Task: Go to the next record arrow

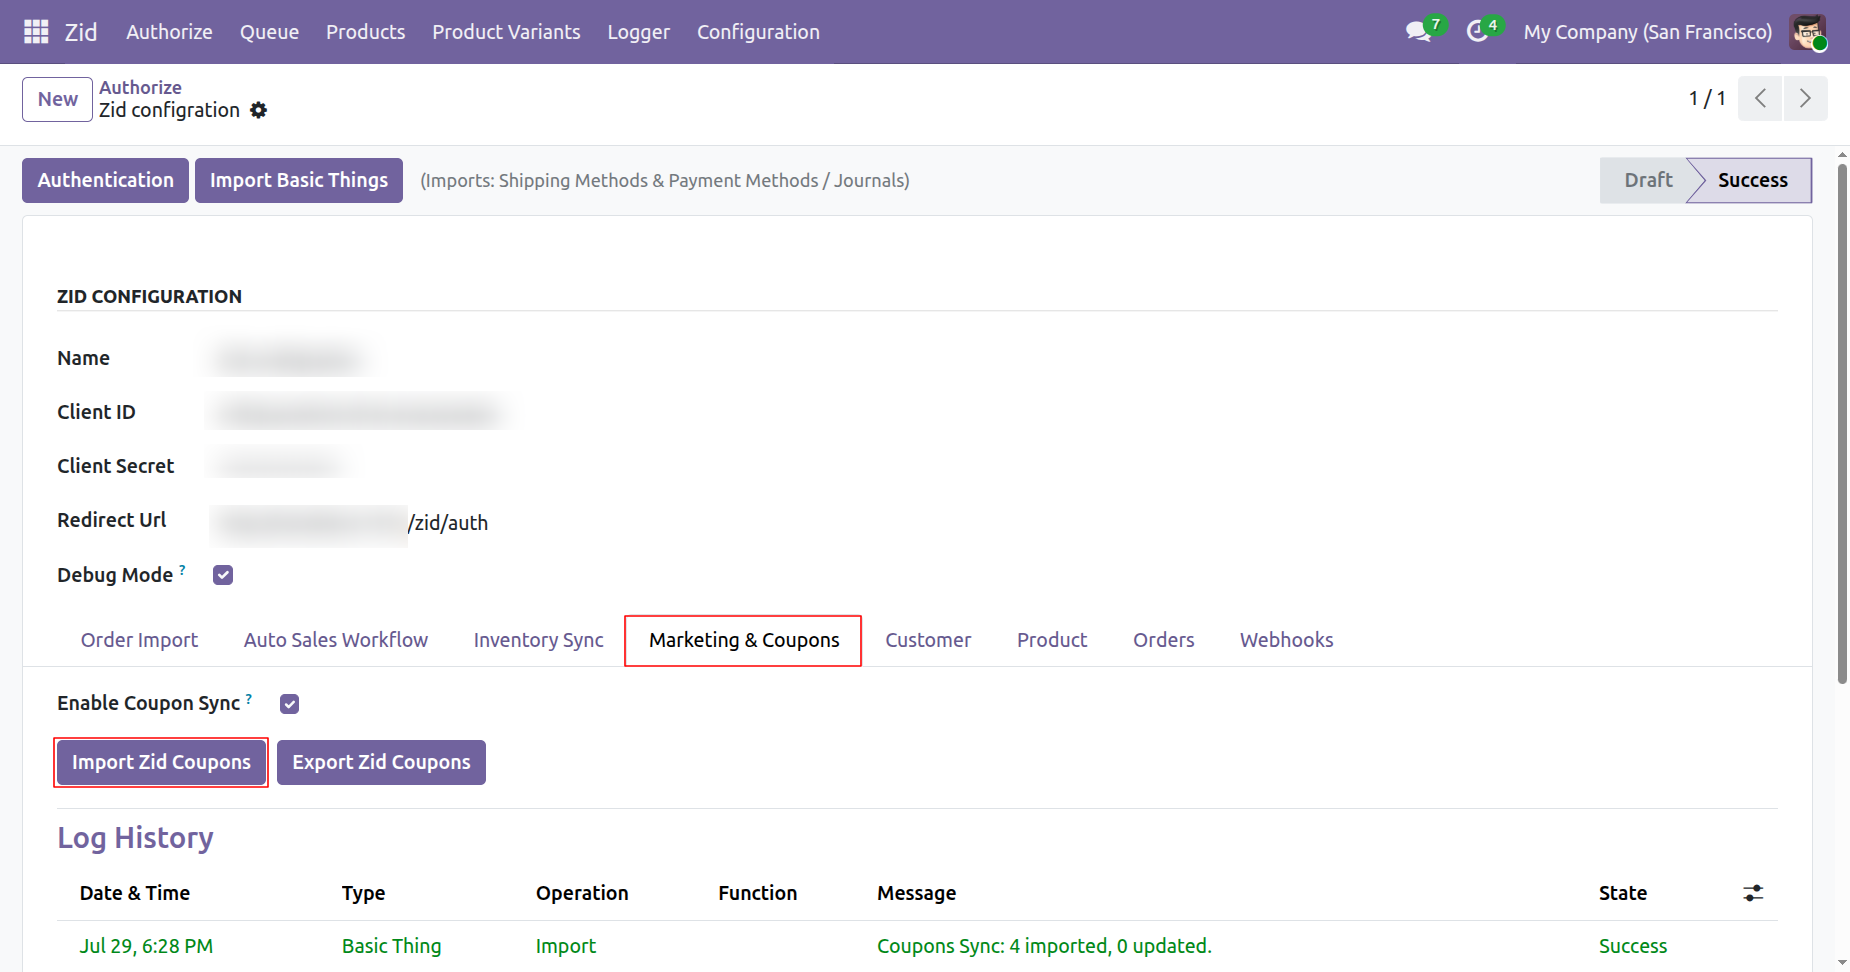Action: (1805, 98)
